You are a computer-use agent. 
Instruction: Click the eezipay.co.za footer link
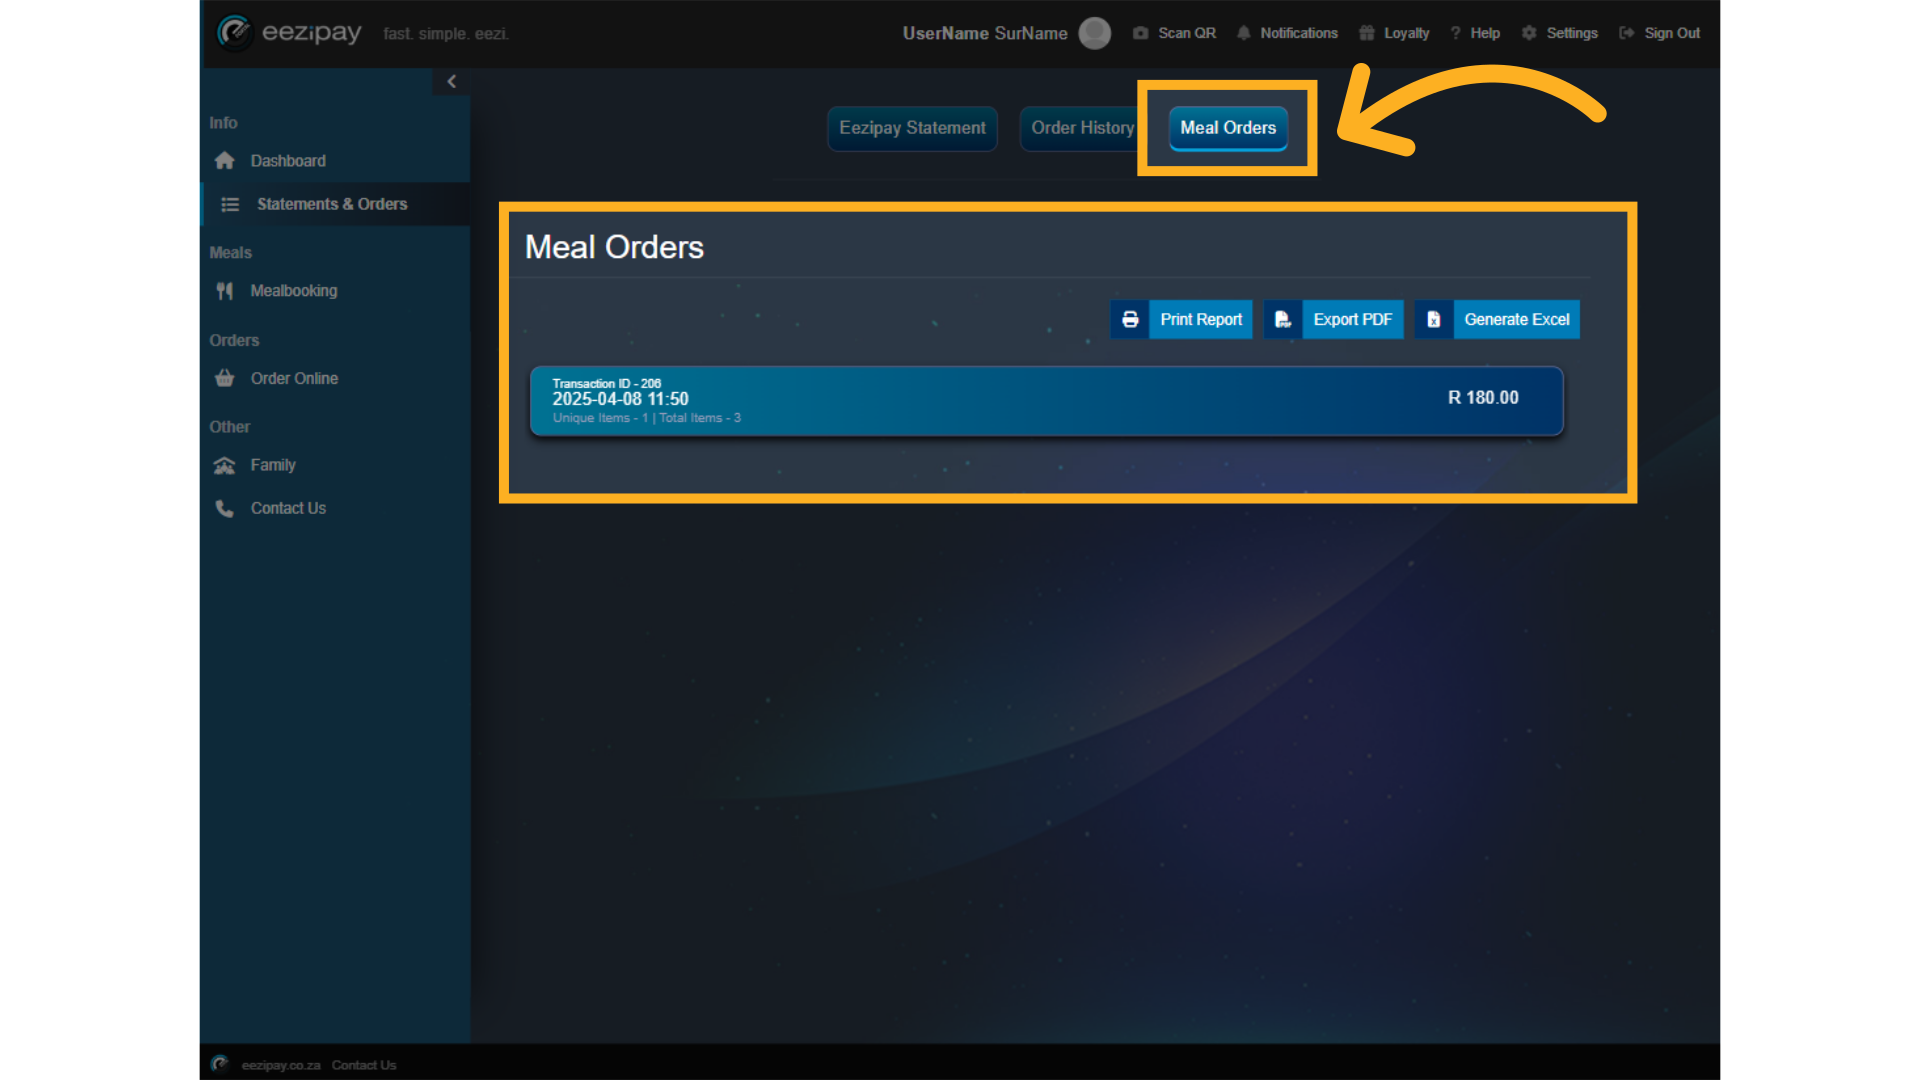[x=281, y=1065]
